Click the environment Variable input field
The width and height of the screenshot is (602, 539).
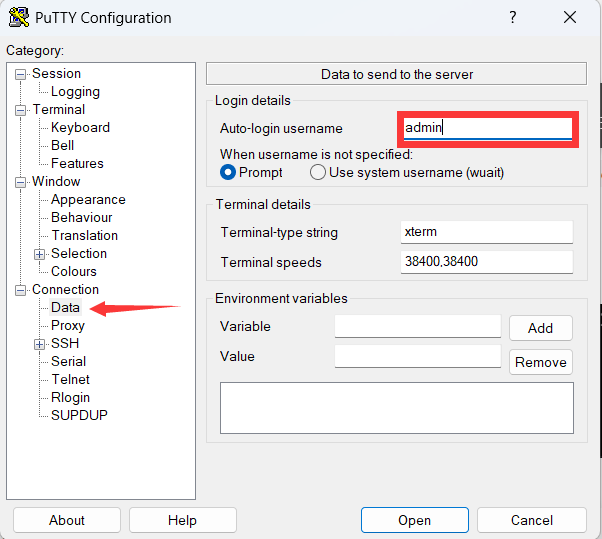418,326
